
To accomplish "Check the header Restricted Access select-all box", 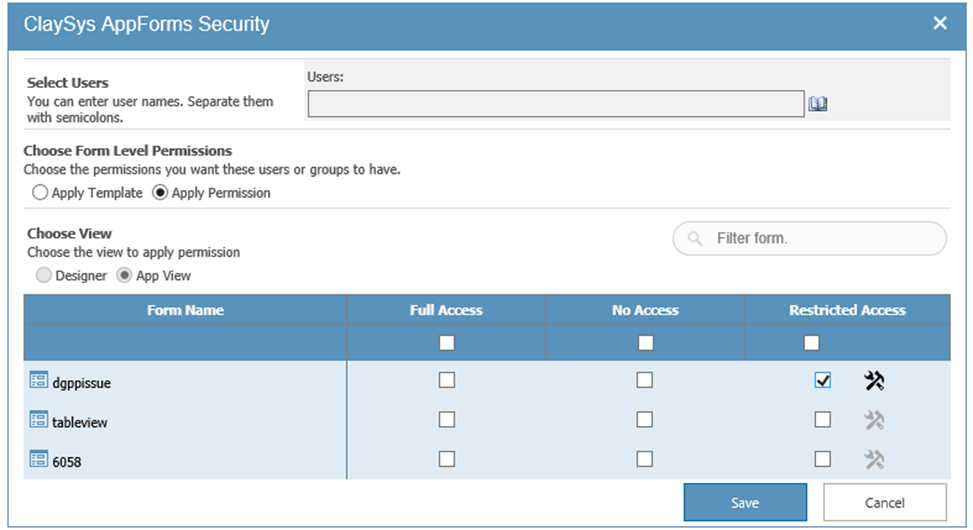I will click(811, 343).
